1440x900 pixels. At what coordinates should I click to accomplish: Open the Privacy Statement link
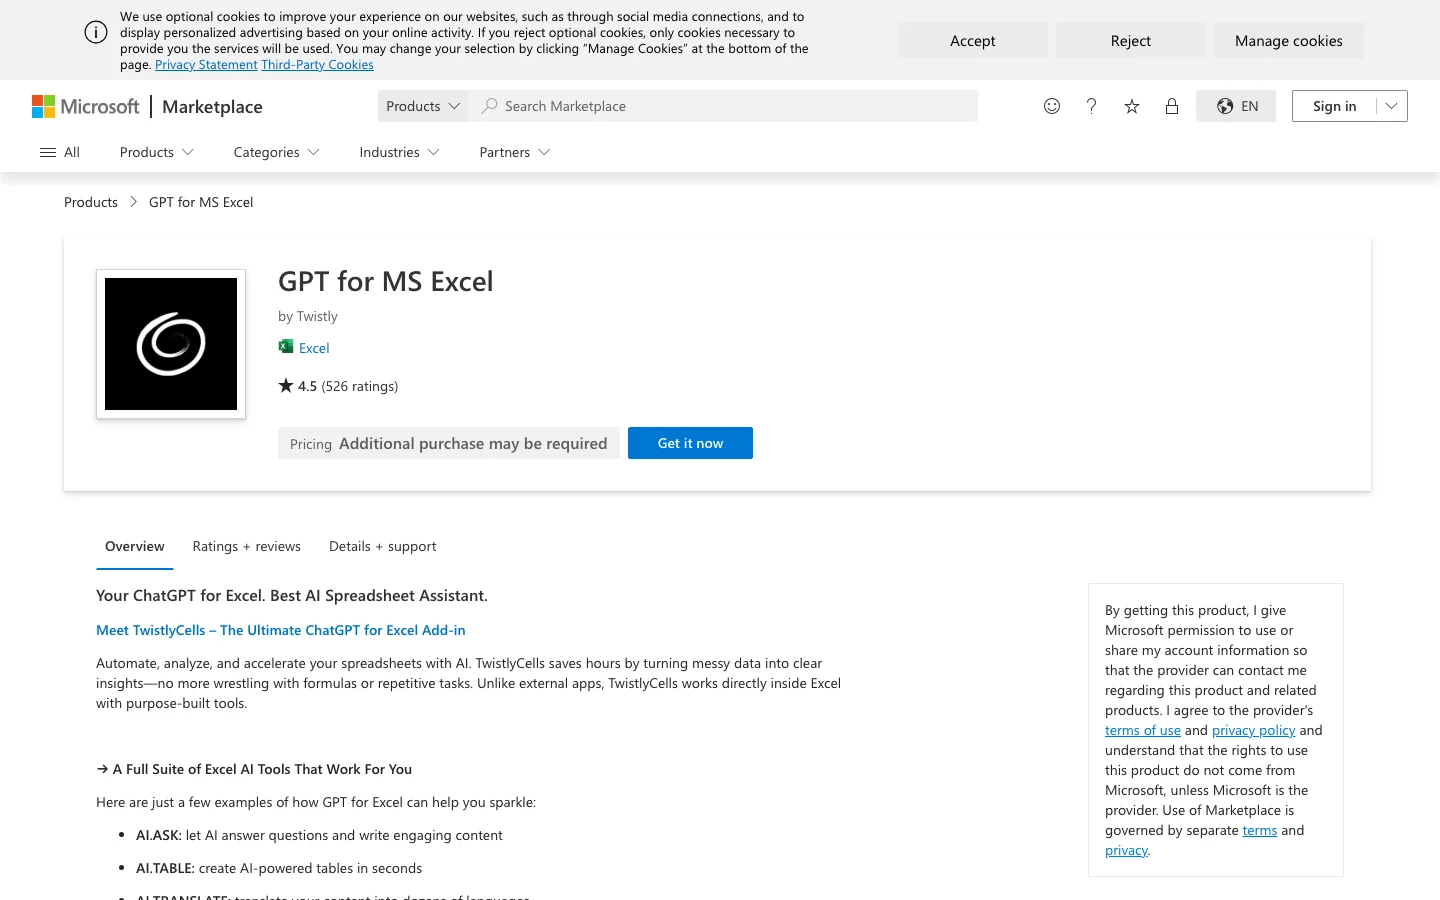[x=206, y=65]
